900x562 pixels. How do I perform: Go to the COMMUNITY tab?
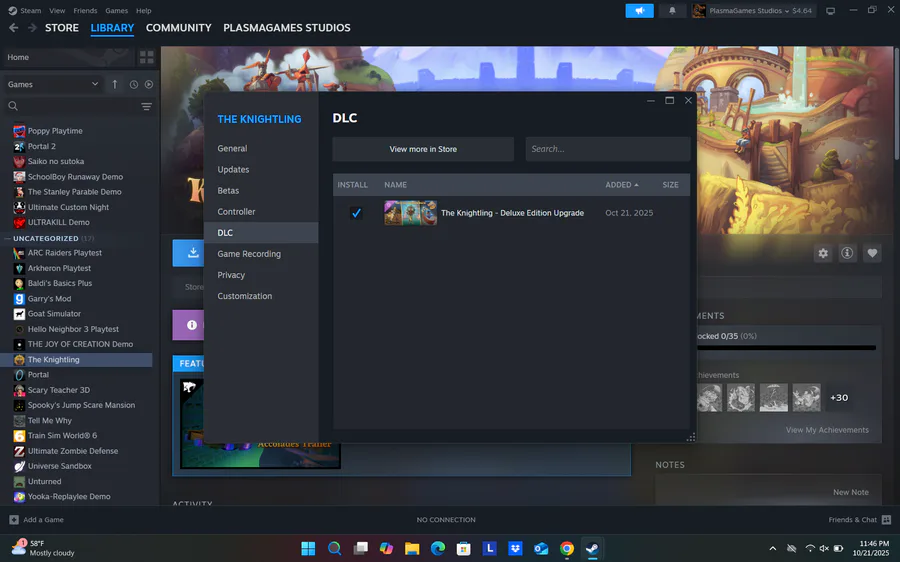pyautogui.click(x=179, y=28)
